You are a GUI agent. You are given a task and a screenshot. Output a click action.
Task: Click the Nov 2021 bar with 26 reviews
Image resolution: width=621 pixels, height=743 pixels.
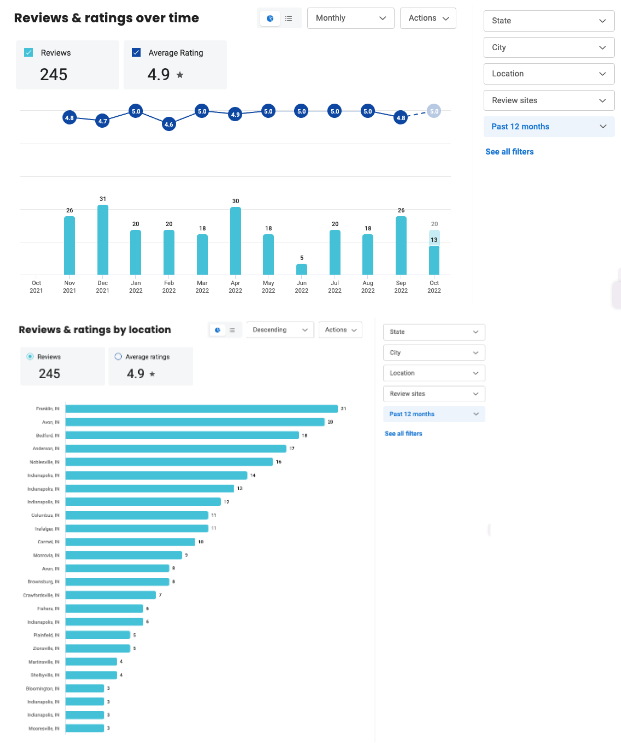[70, 245]
